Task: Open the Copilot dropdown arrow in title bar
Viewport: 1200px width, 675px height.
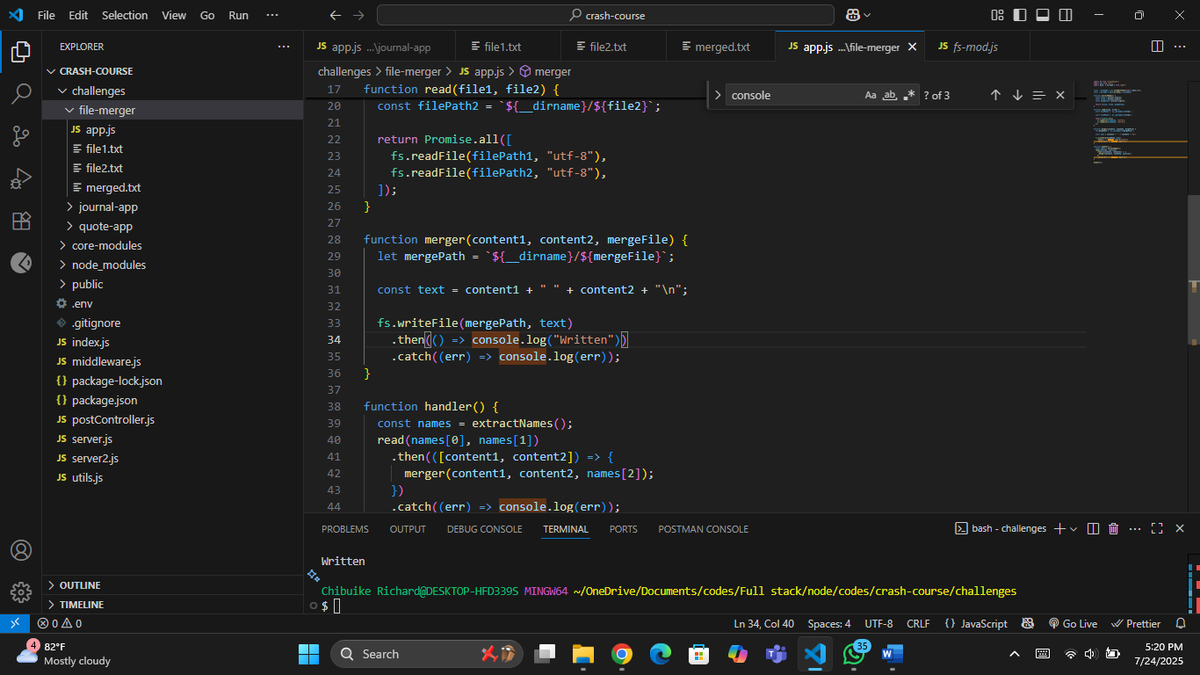Action: (867, 15)
